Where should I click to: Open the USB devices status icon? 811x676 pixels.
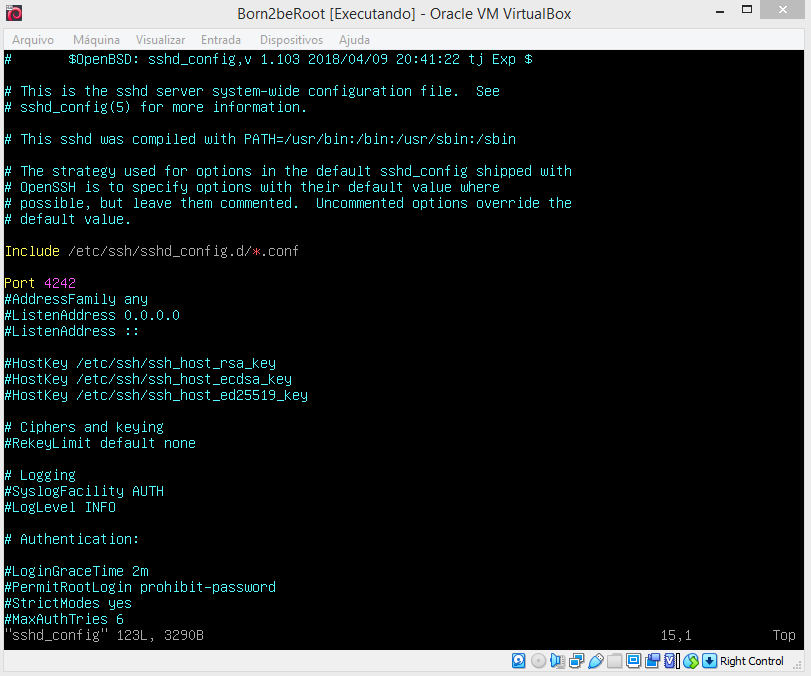[x=595, y=661]
